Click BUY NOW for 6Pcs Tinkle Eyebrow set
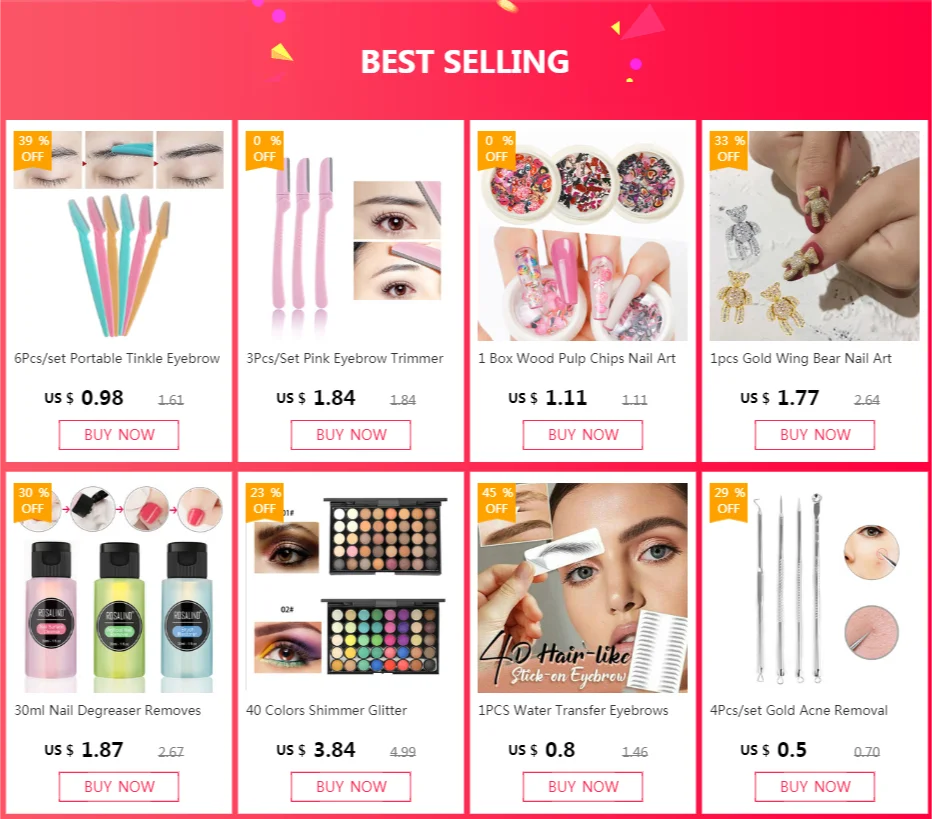Image resolution: width=932 pixels, height=819 pixels. tap(119, 435)
